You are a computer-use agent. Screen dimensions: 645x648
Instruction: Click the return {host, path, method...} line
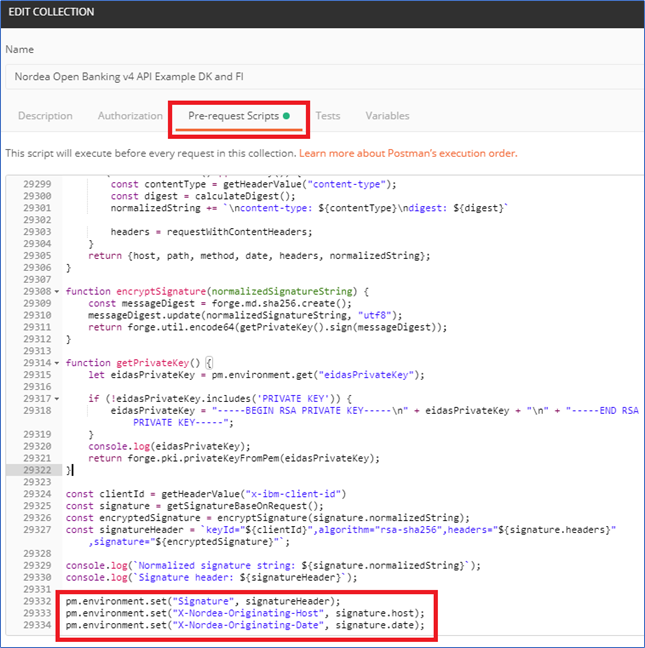click(259, 256)
